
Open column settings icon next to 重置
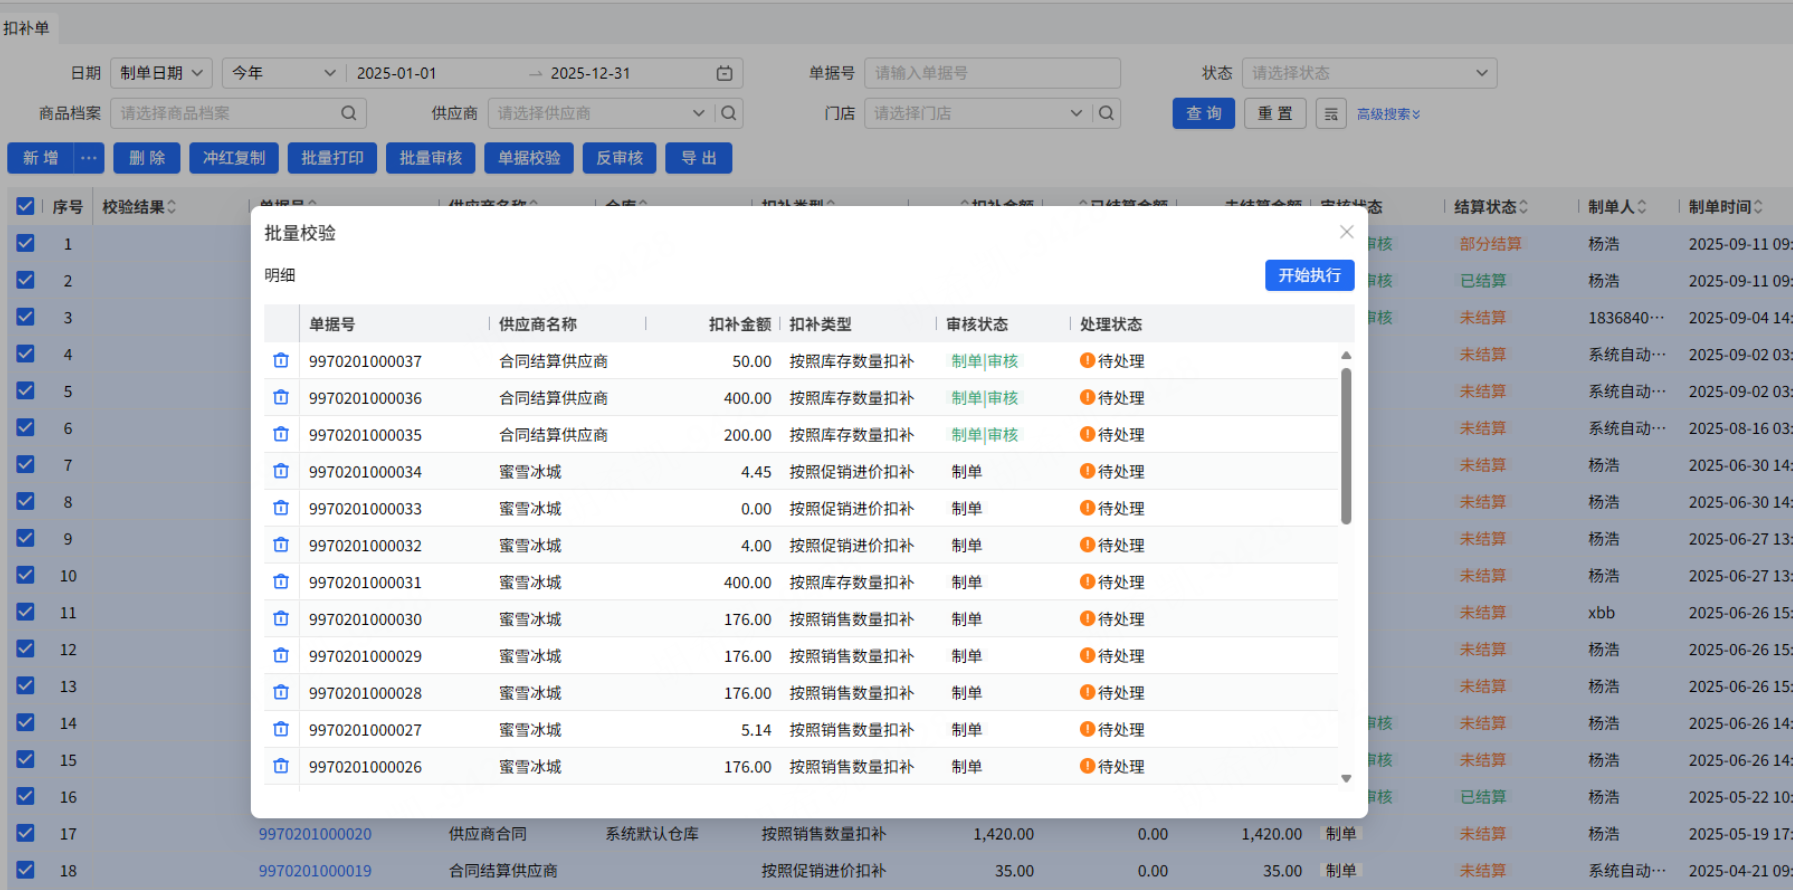[1331, 114]
